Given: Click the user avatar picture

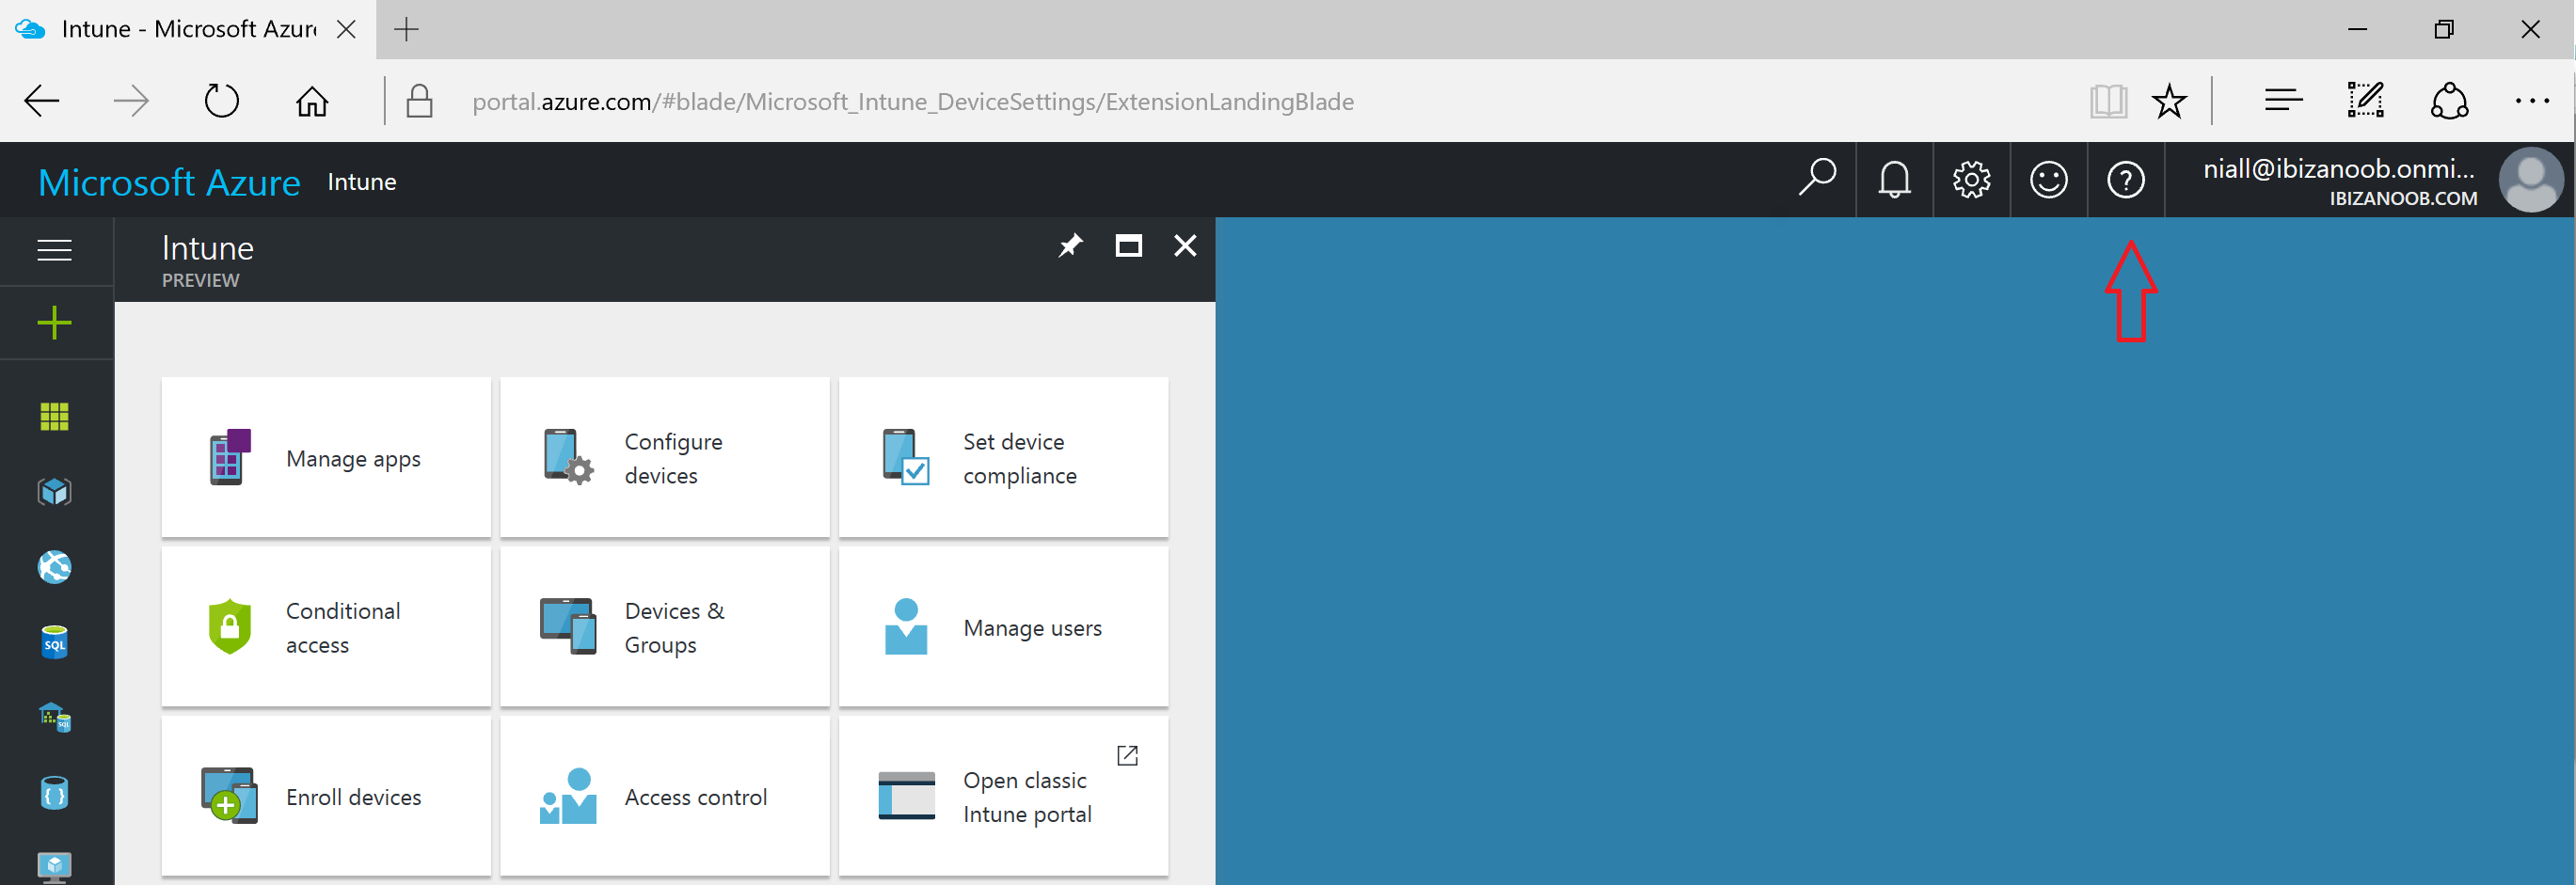Looking at the screenshot, I should [2530, 180].
